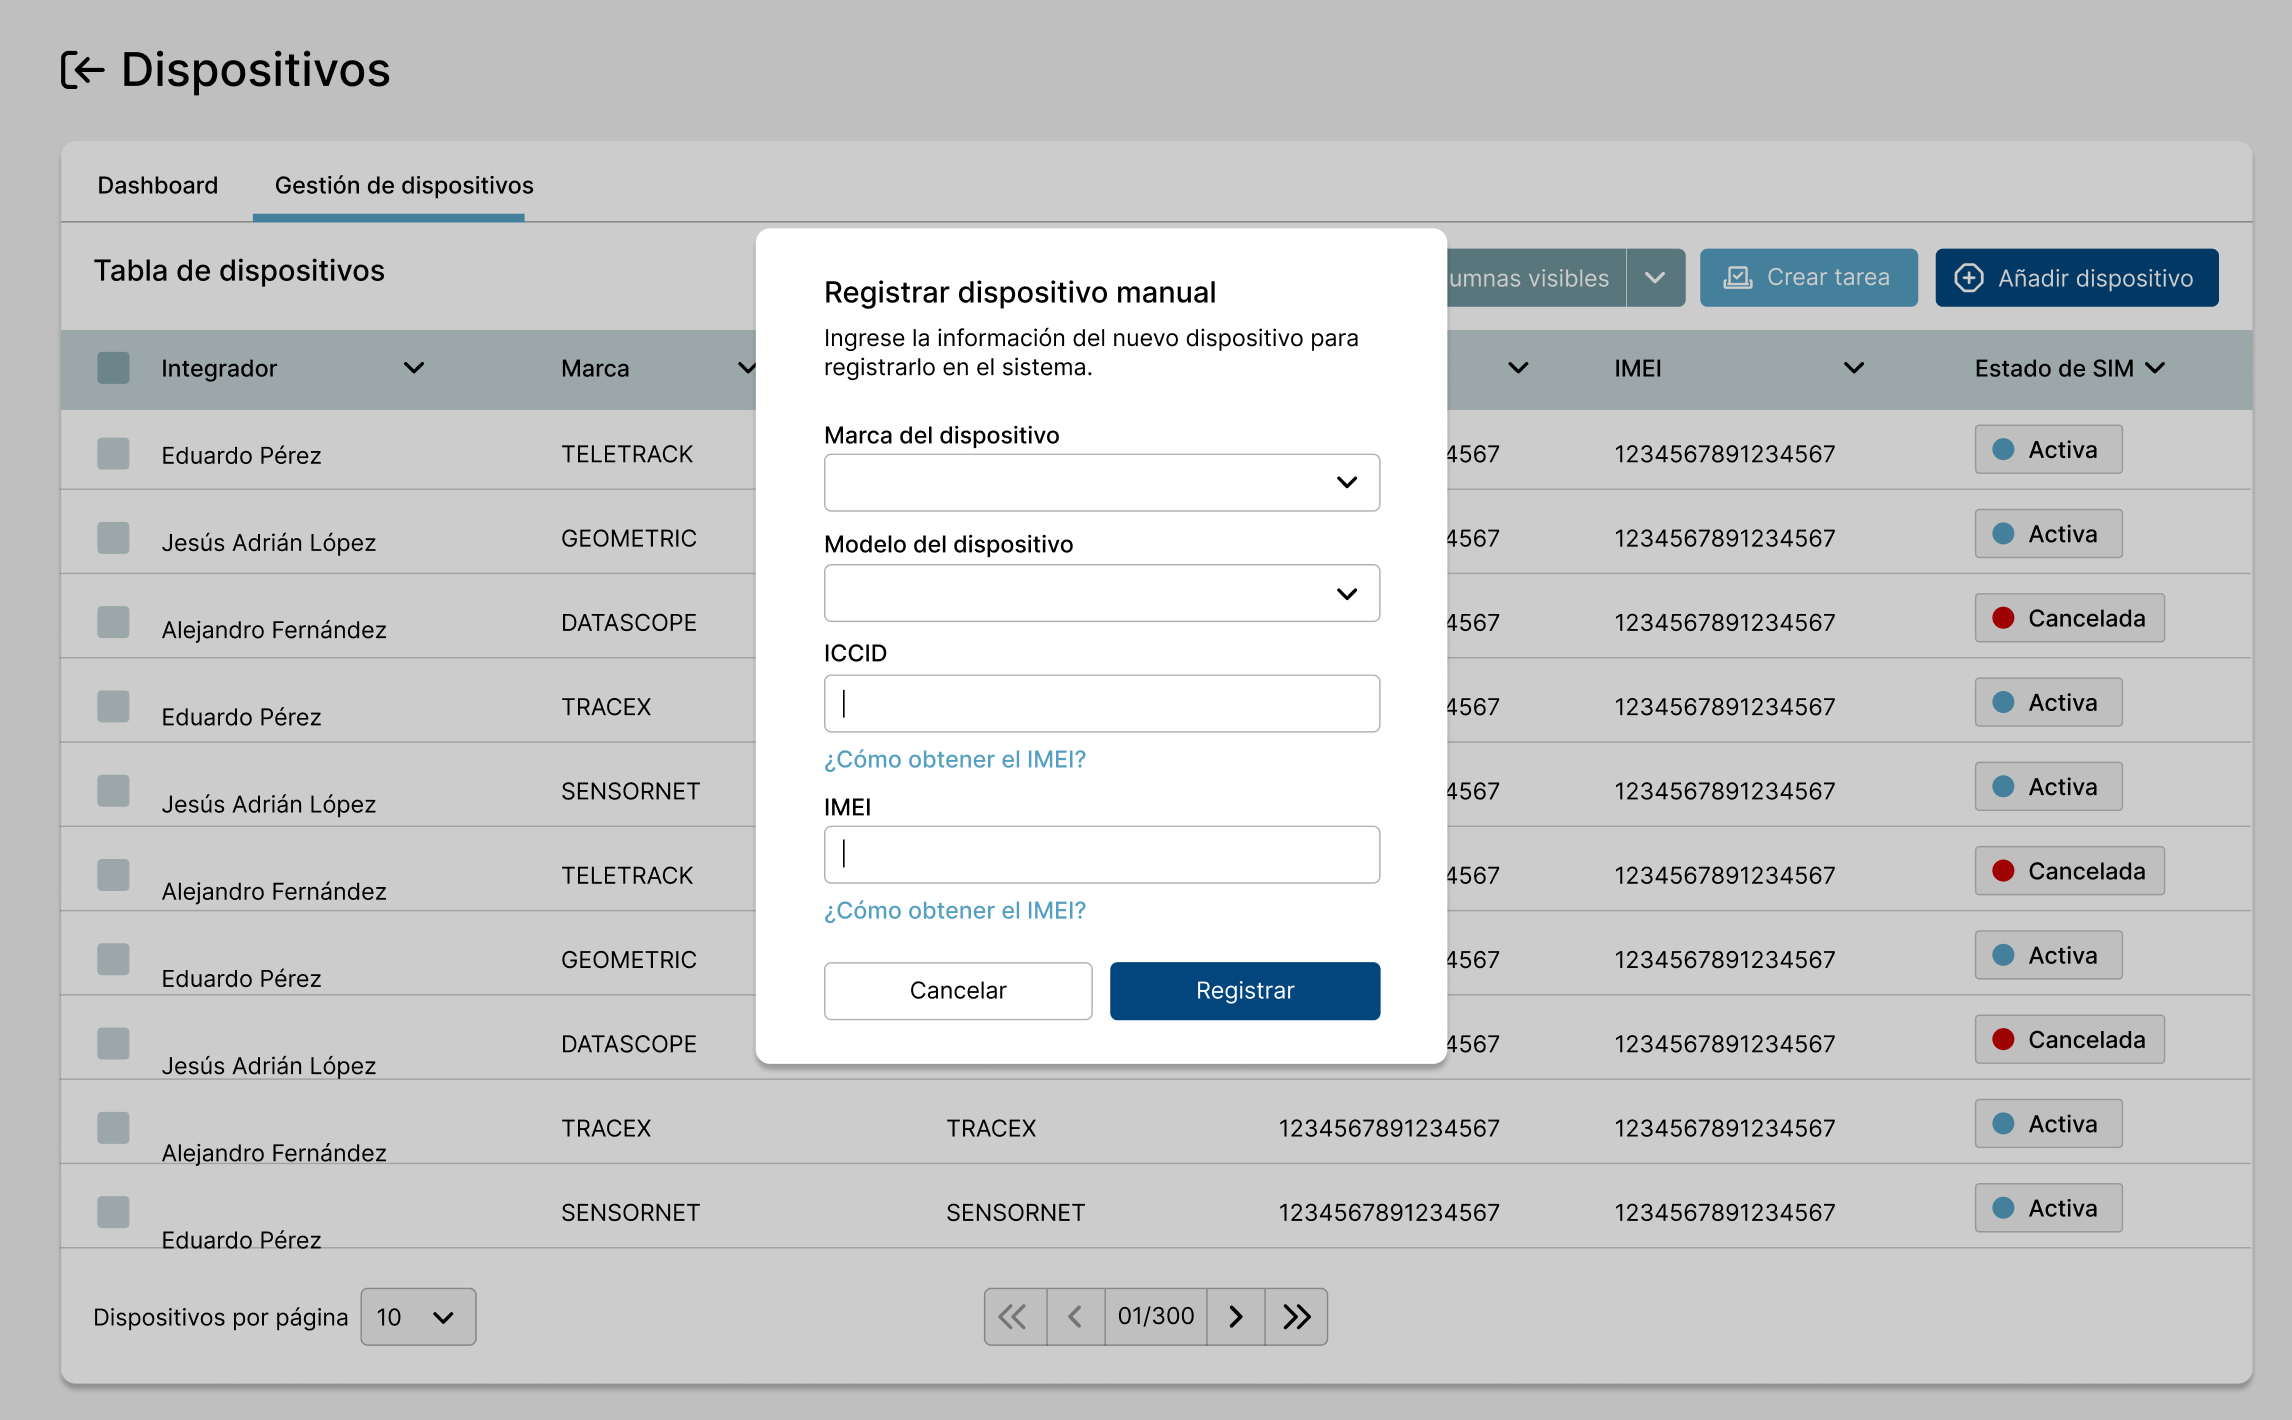Check the first Eduardo Pérez row checkbox
The height and width of the screenshot is (1420, 2292).
click(x=113, y=453)
